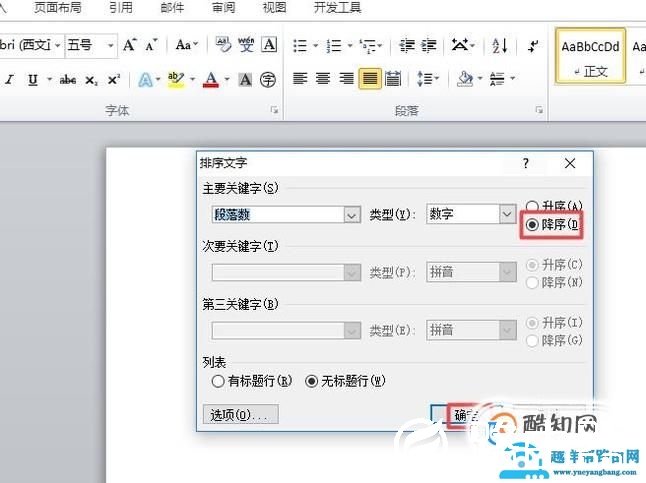Open the 引用 ribbon tab
This screenshot has height=483, width=646.
coord(121,7)
